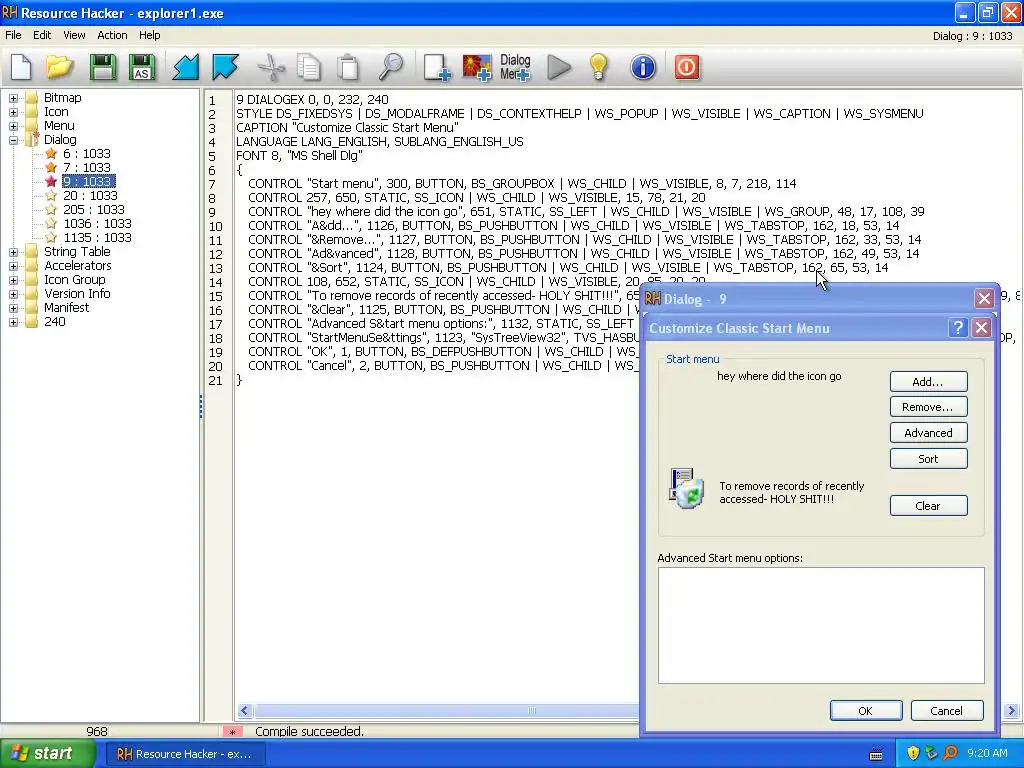
Task: Expand the Icon folder node
Action: pyautogui.click(x=13, y=112)
